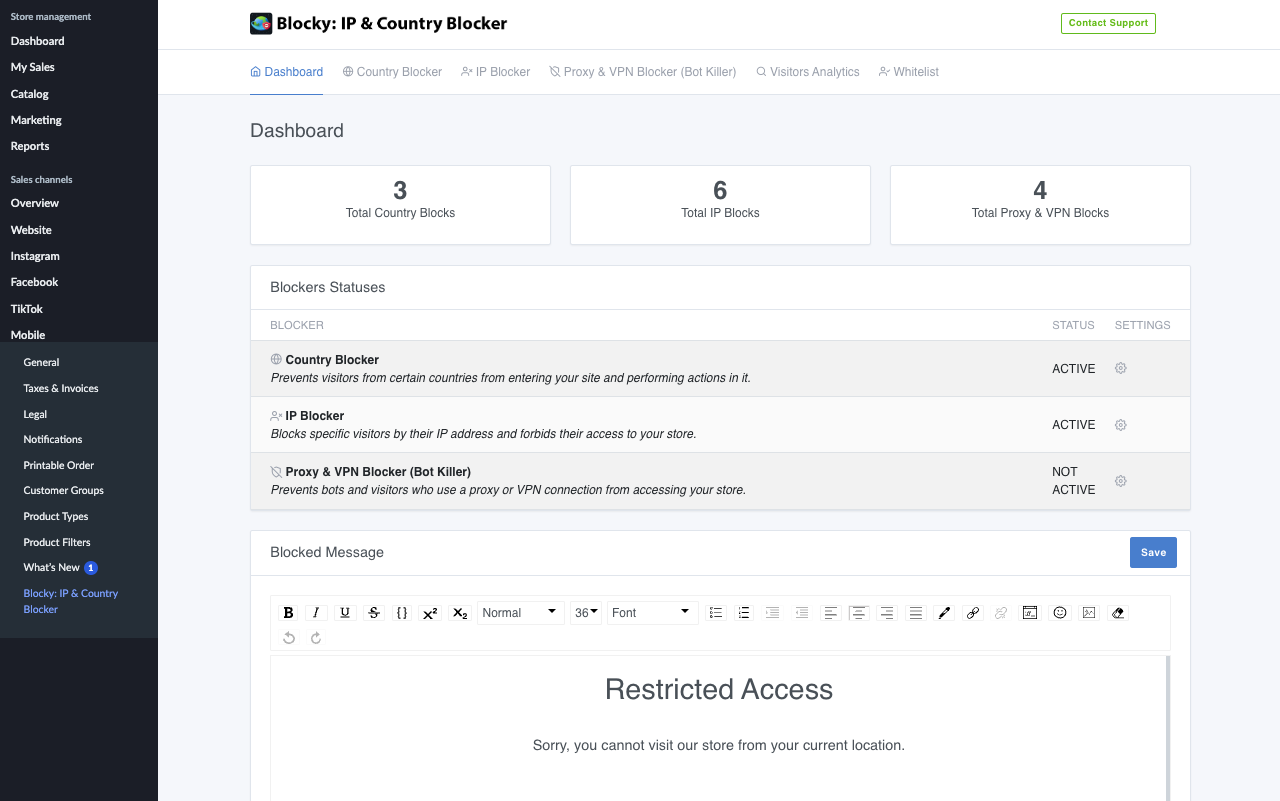Viewport: 1280px width, 801px height.
Task: Click the outdent icon in editor toolbar
Action: point(801,613)
